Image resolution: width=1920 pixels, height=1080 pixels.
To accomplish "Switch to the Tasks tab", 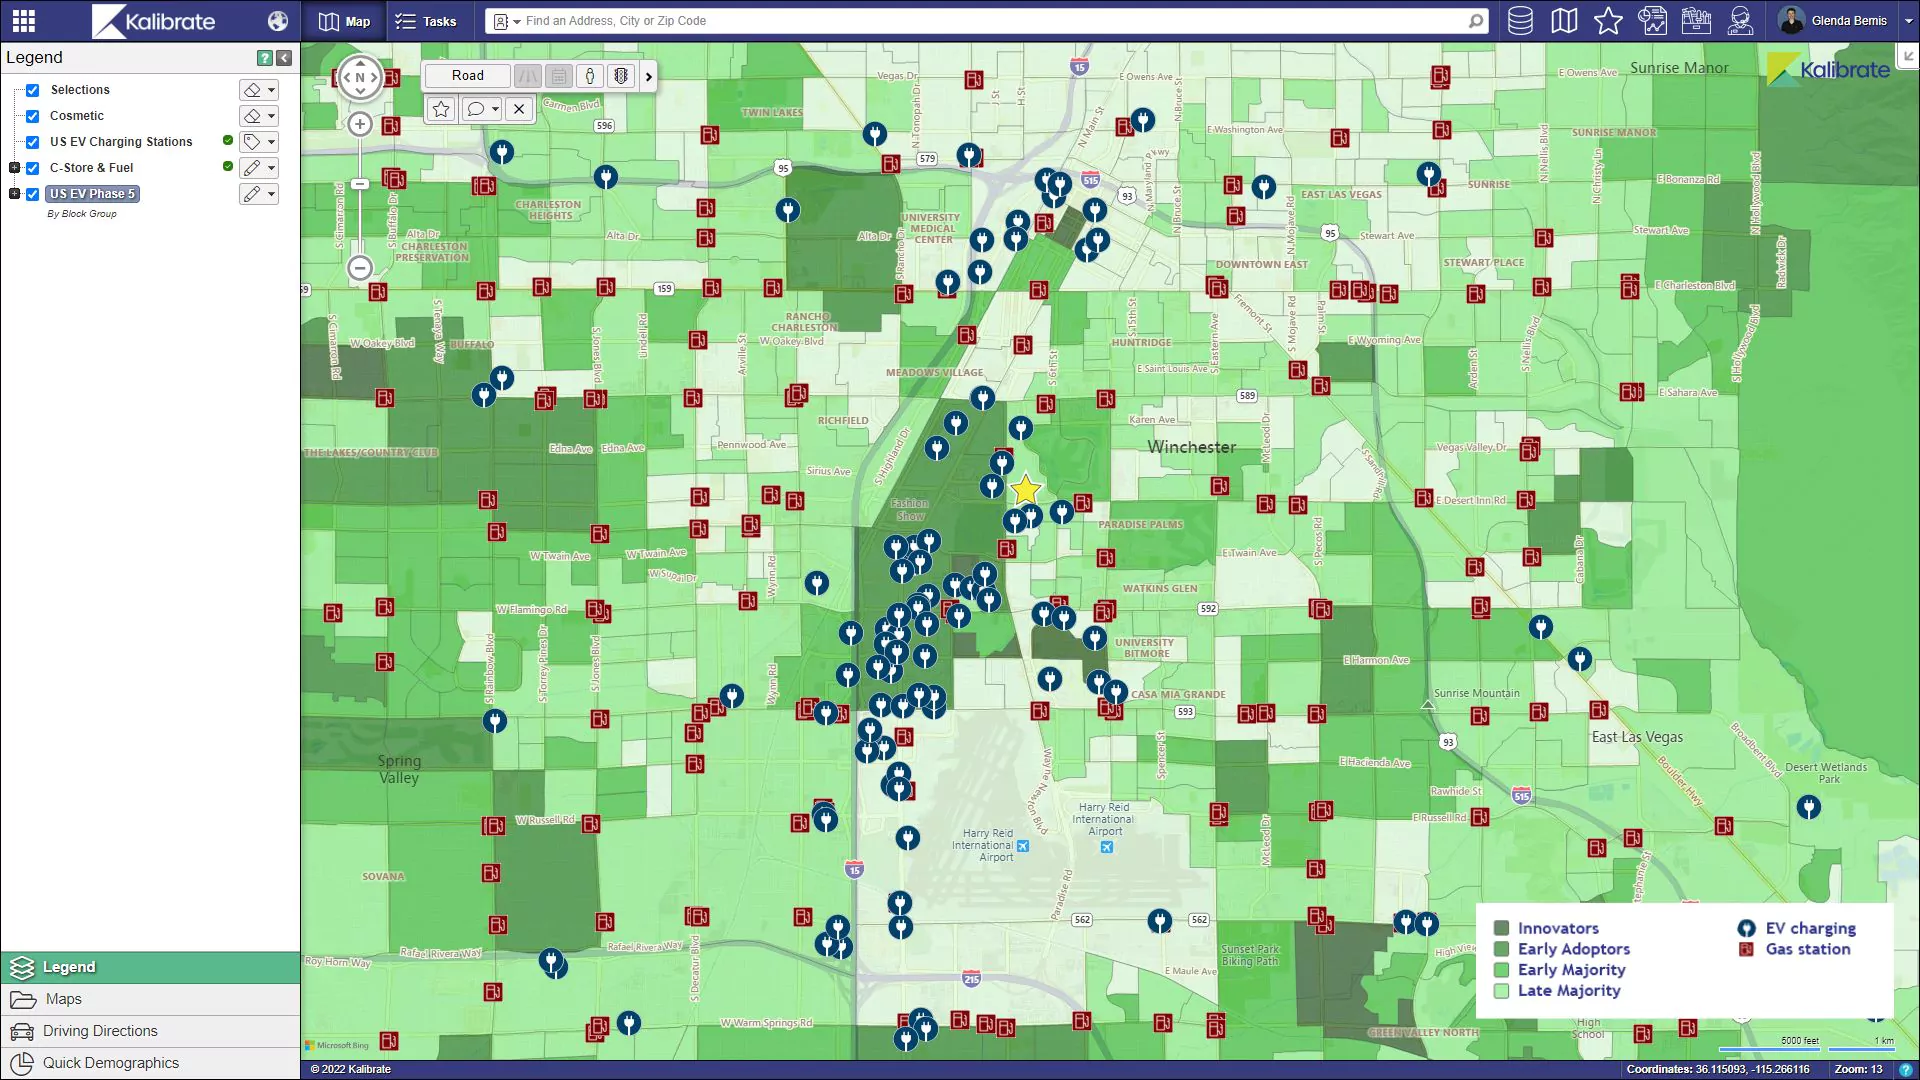I will (x=426, y=21).
